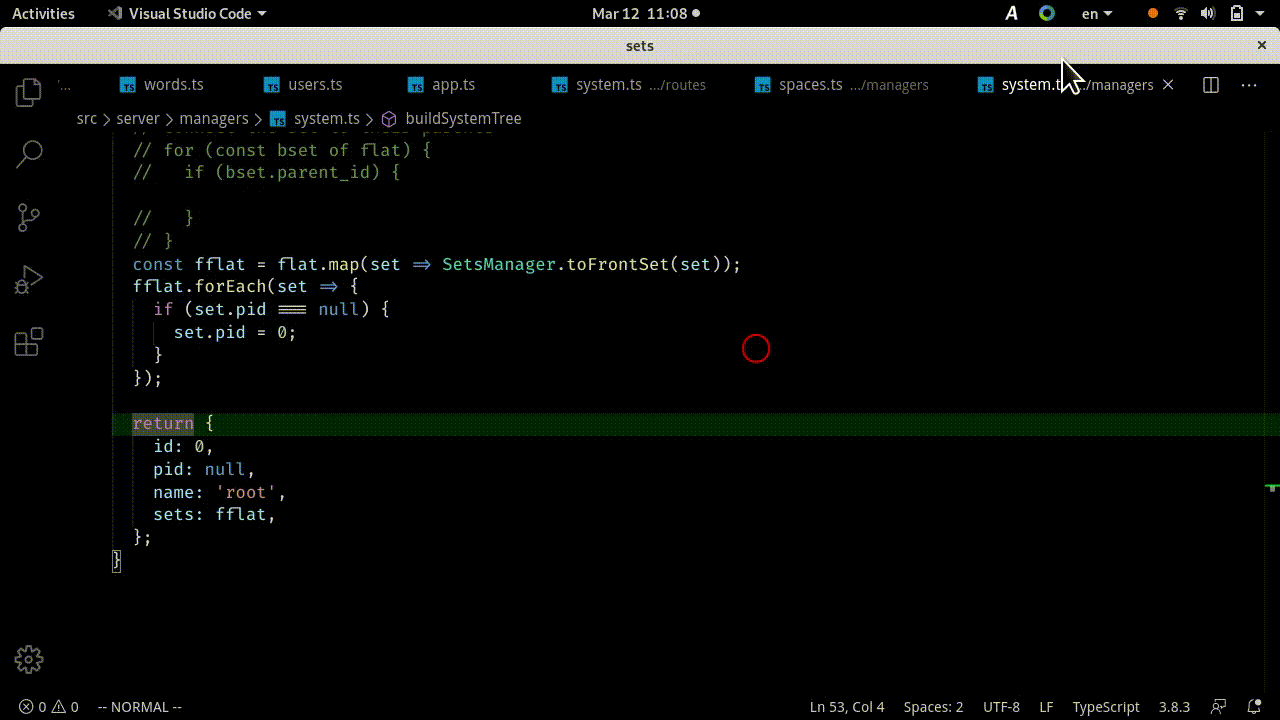Click the managers breadcrumb
The width and height of the screenshot is (1280, 720).
click(x=213, y=118)
